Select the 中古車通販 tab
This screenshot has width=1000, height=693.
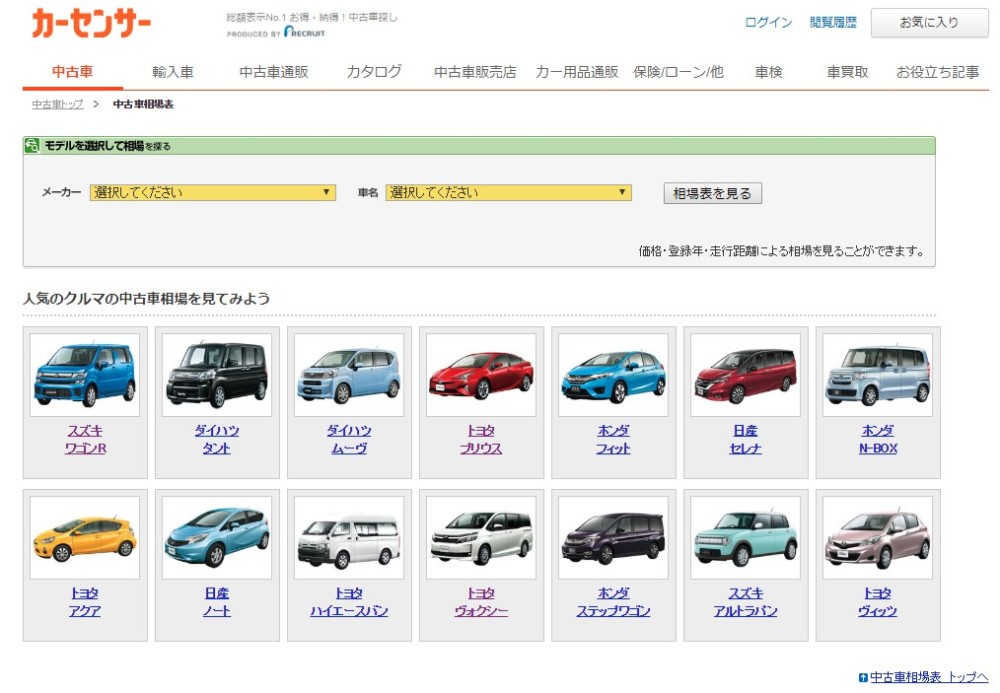click(x=274, y=72)
